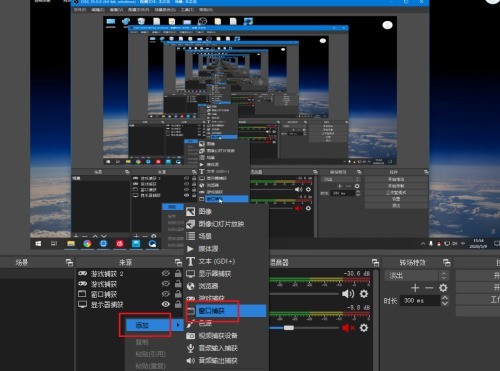Add a transition with the plus icon
Screen dimensions: 500x371
[415, 288]
